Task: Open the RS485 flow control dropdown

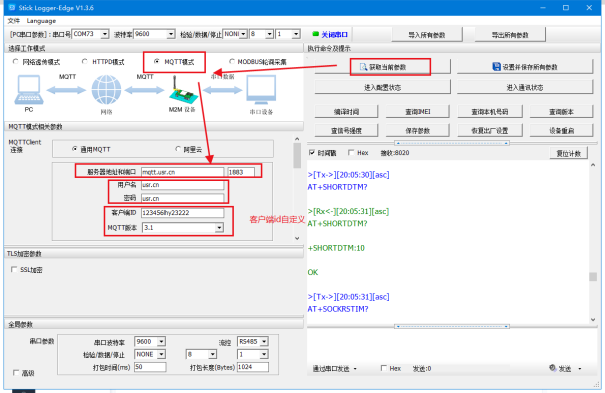Action: coord(264,341)
